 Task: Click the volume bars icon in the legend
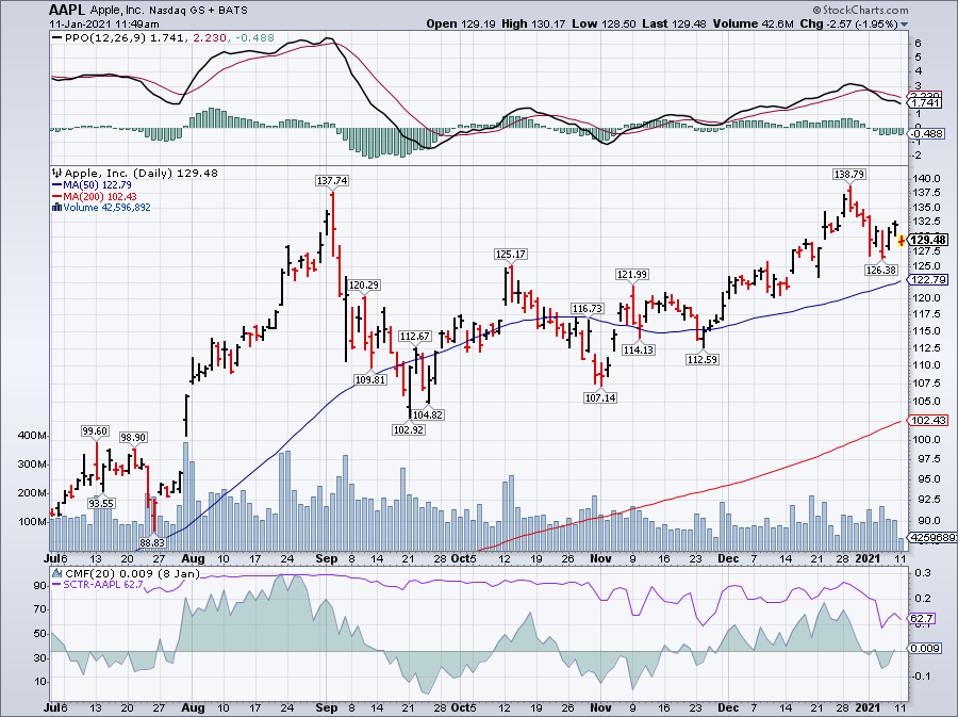57,207
